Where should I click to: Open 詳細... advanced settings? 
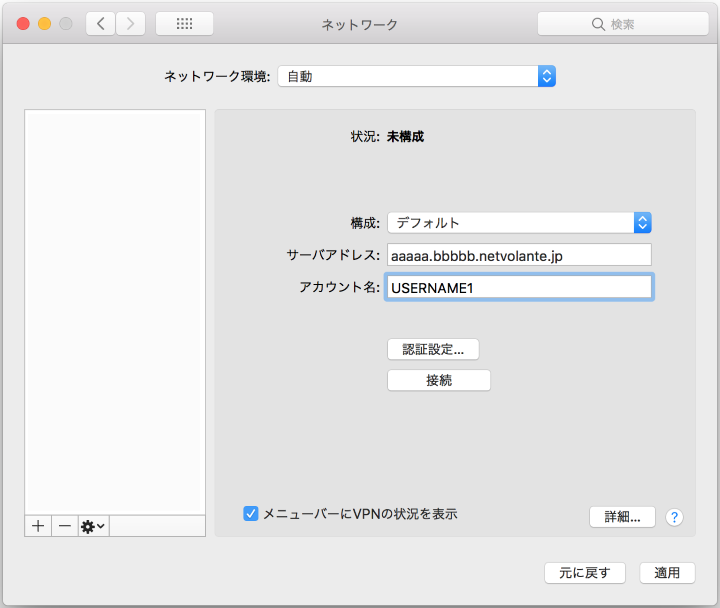click(622, 517)
